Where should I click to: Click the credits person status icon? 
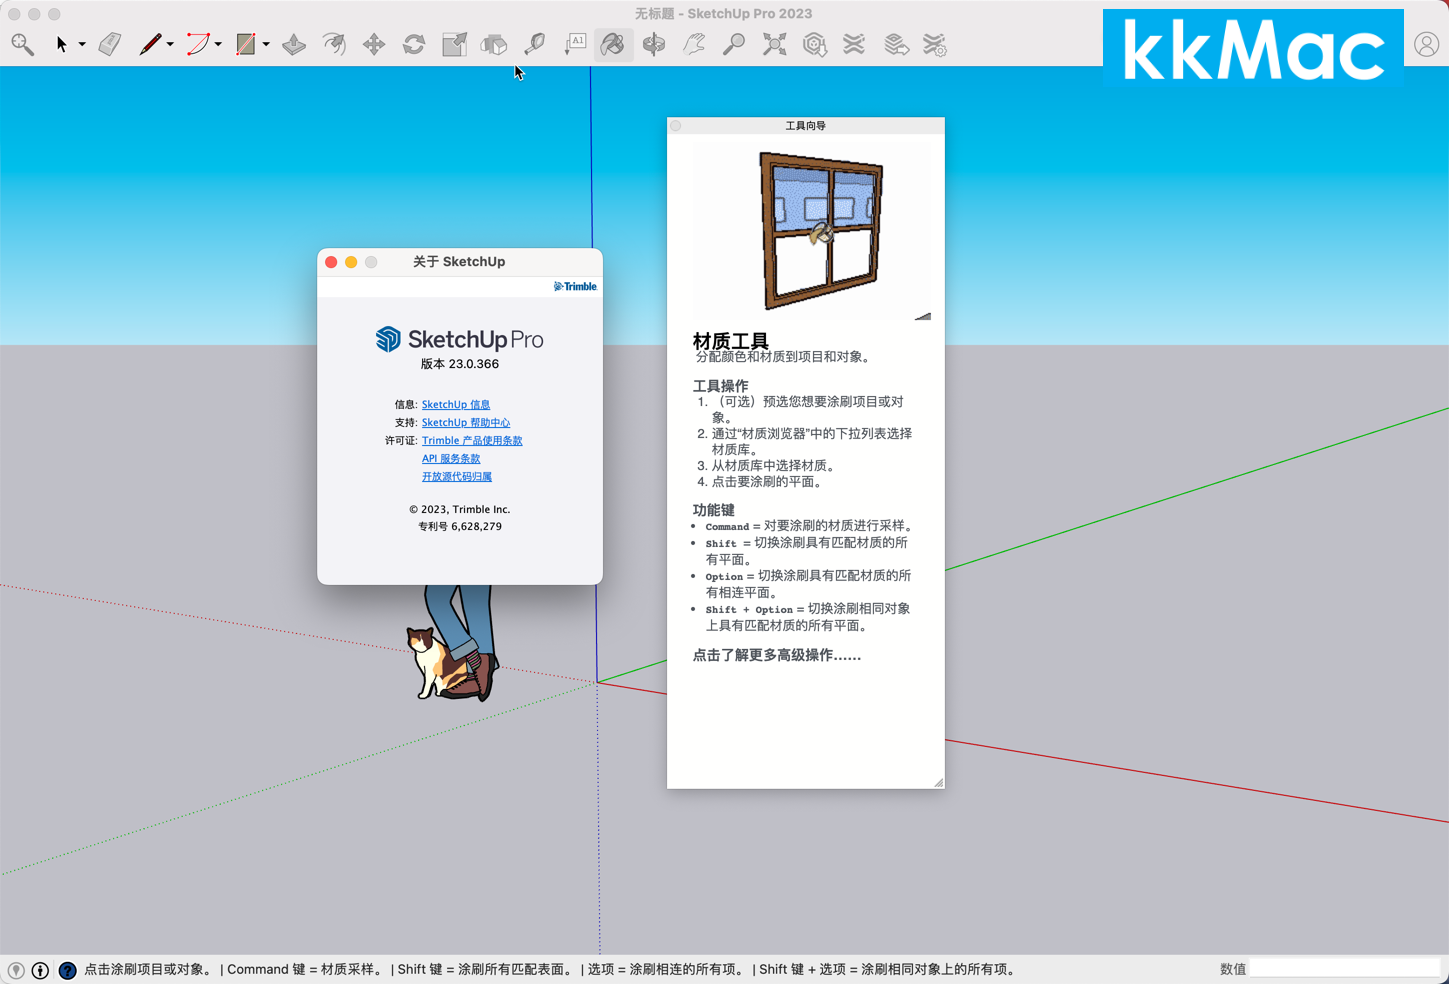[x=41, y=970]
